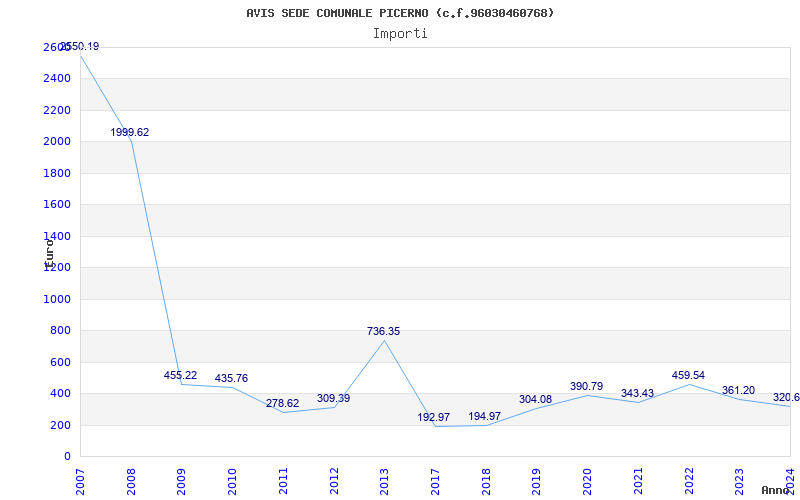Click the 1800 y-axis tick label
Viewport: 800px width, 500px height.
57,173
